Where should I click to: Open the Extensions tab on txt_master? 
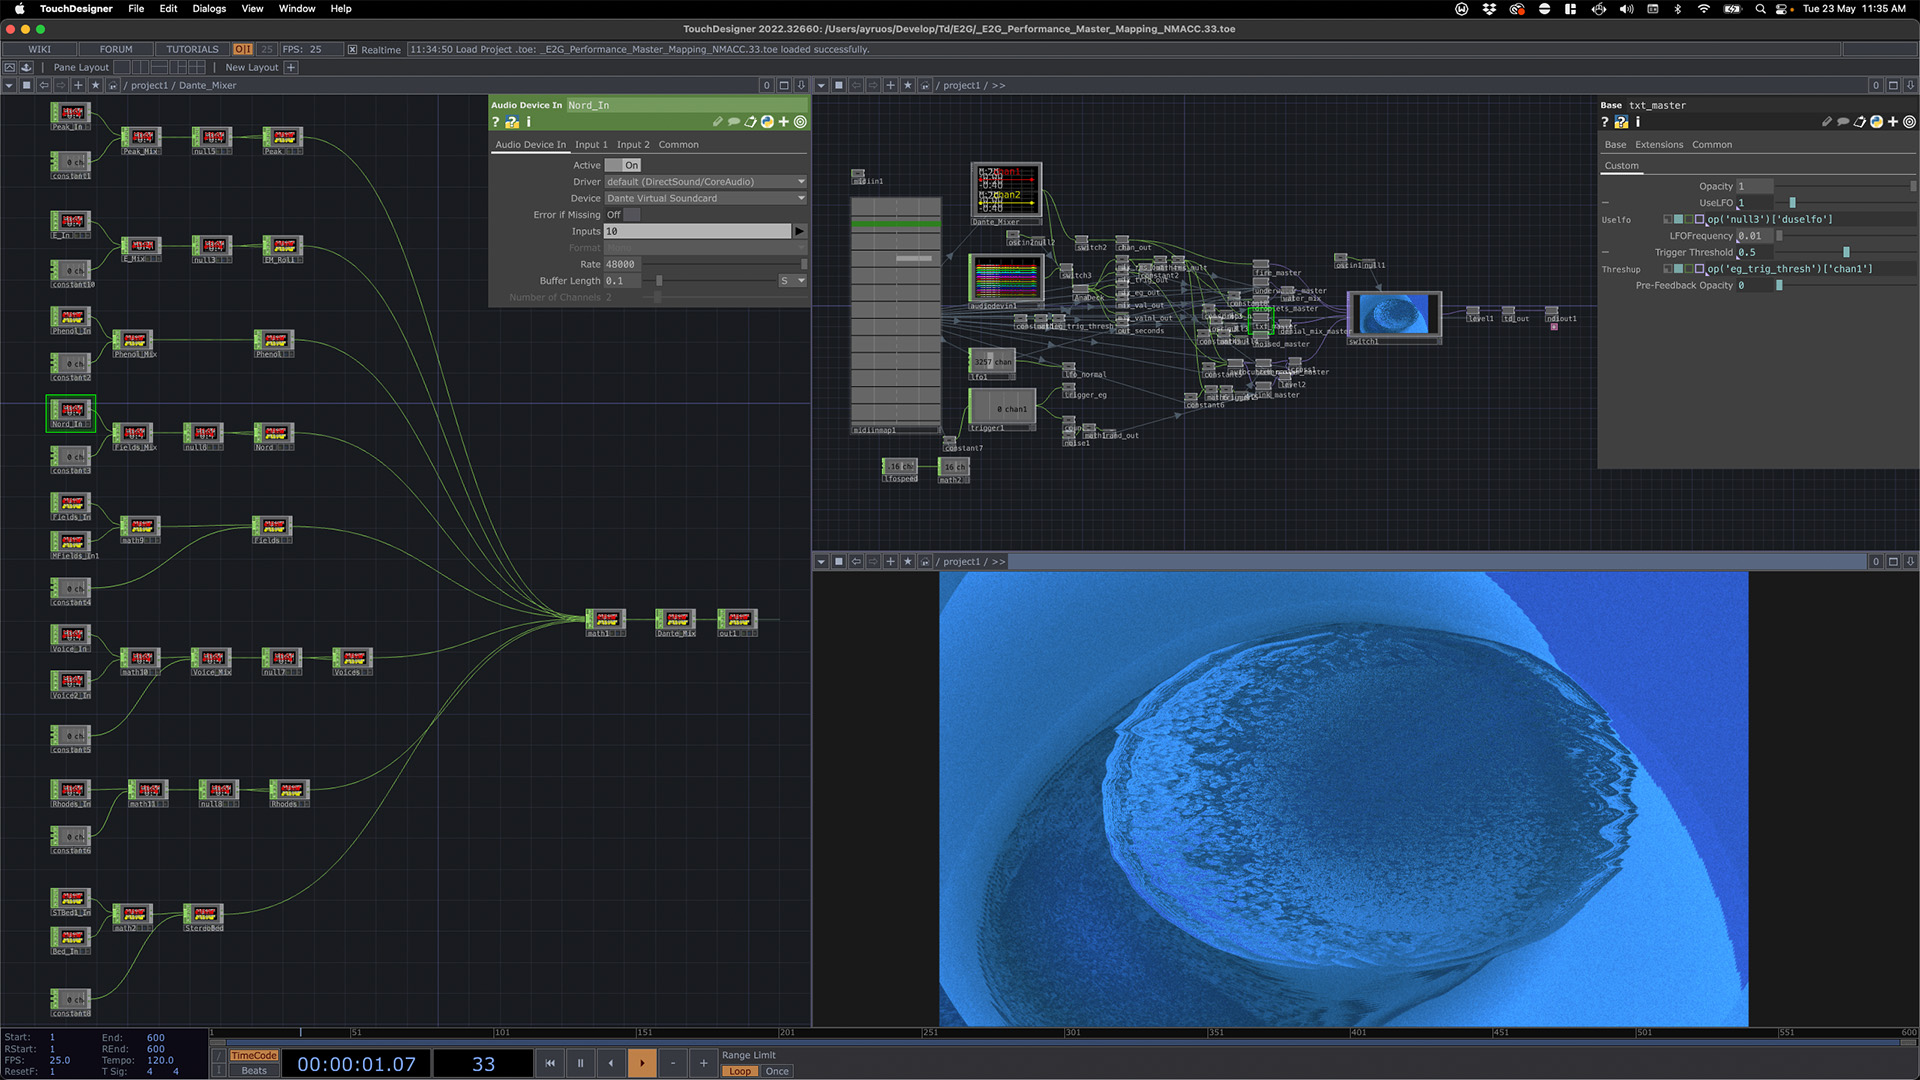[1660, 144]
